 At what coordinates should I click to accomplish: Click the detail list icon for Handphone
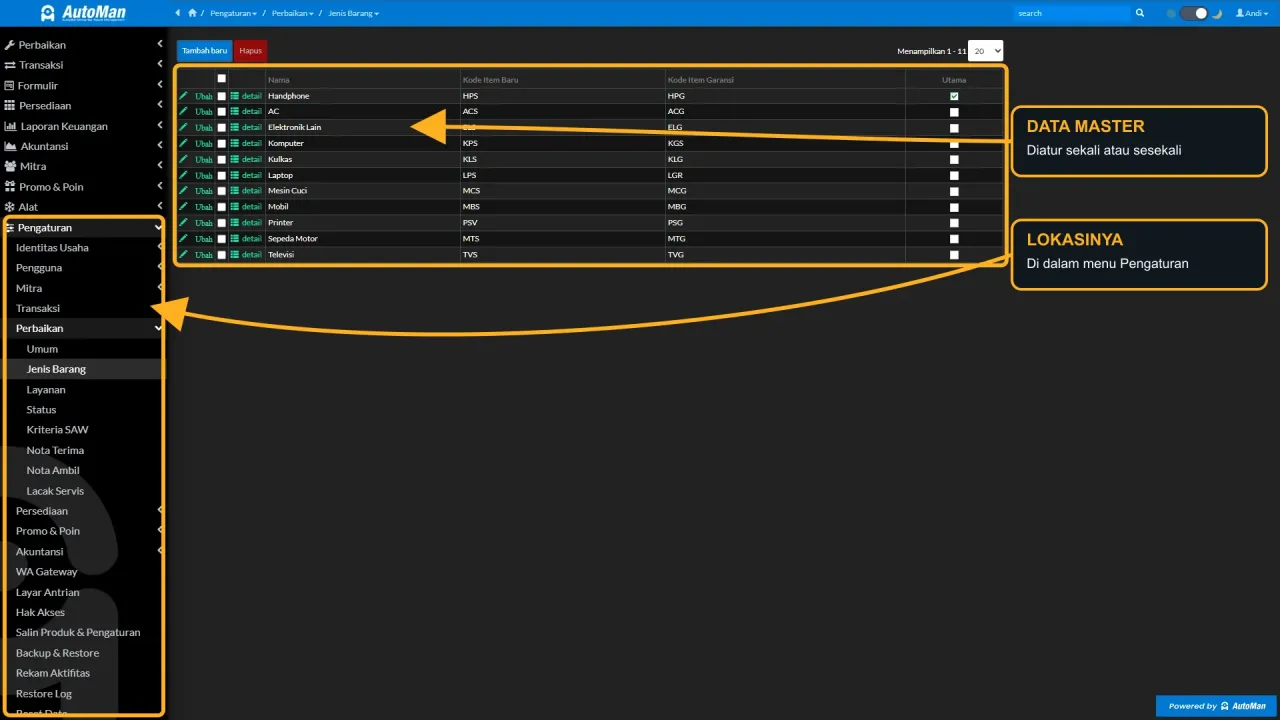point(235,96)
